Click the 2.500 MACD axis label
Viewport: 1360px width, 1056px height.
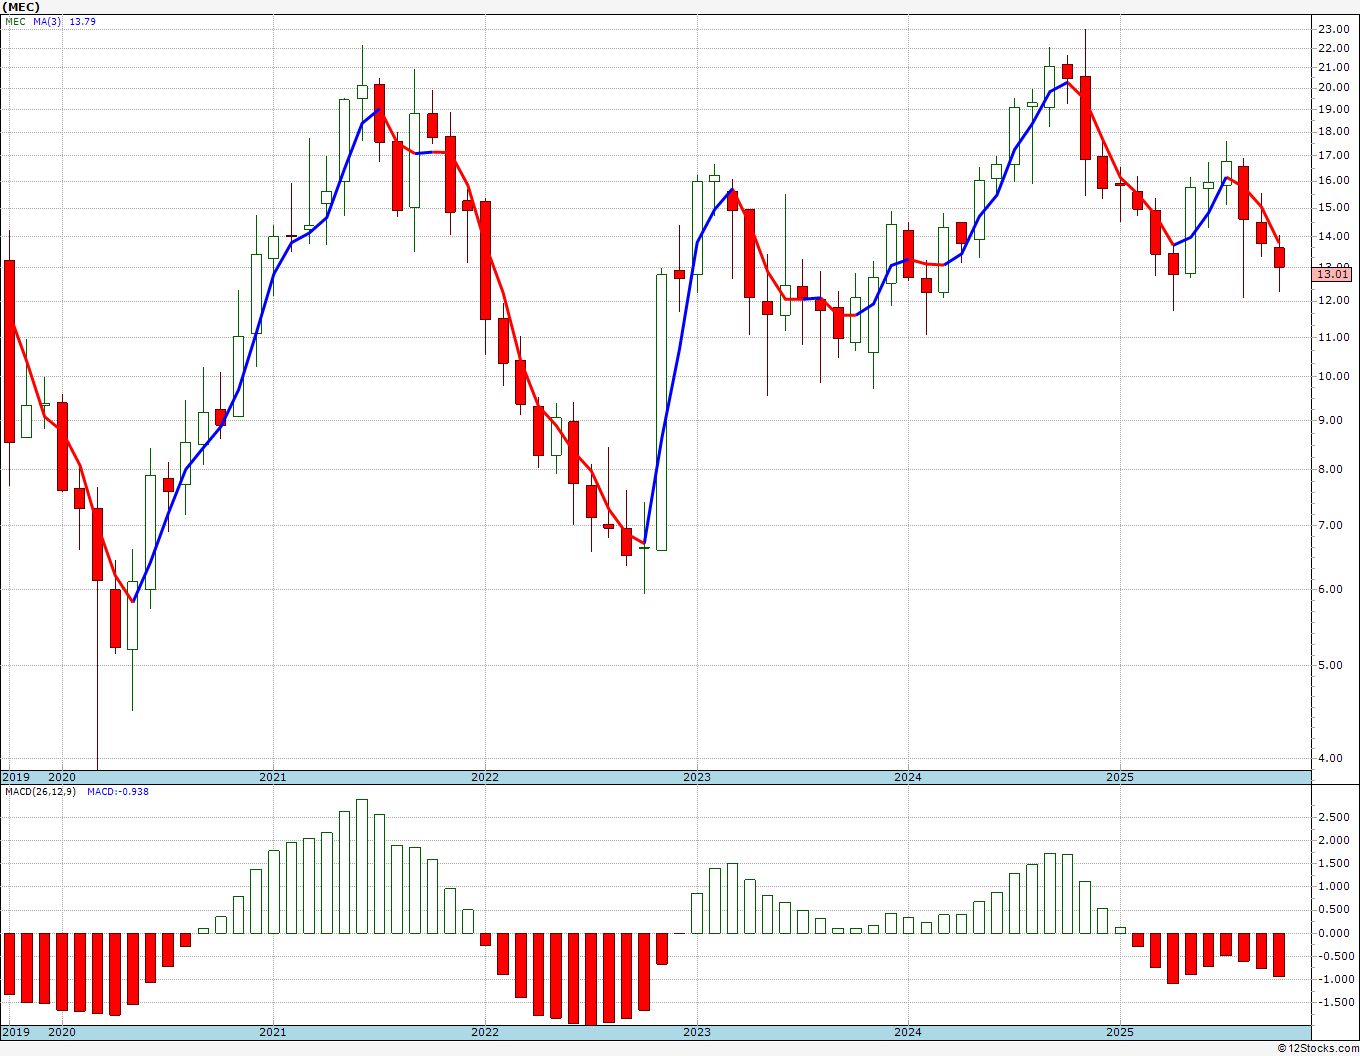pos(1334,817)
